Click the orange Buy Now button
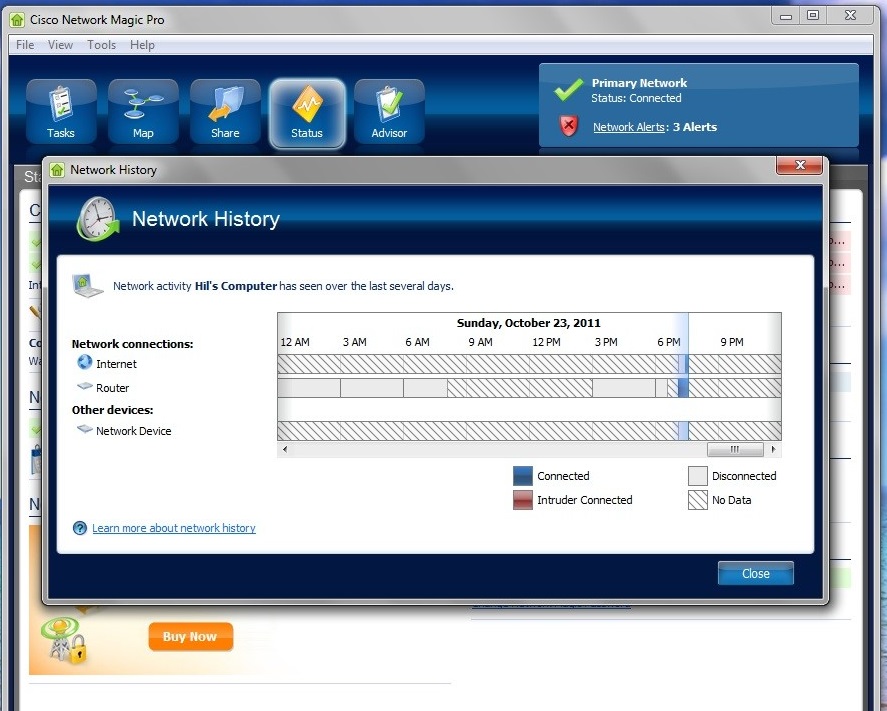Viewport: 887px width, 711px height. tap(190, 636)
